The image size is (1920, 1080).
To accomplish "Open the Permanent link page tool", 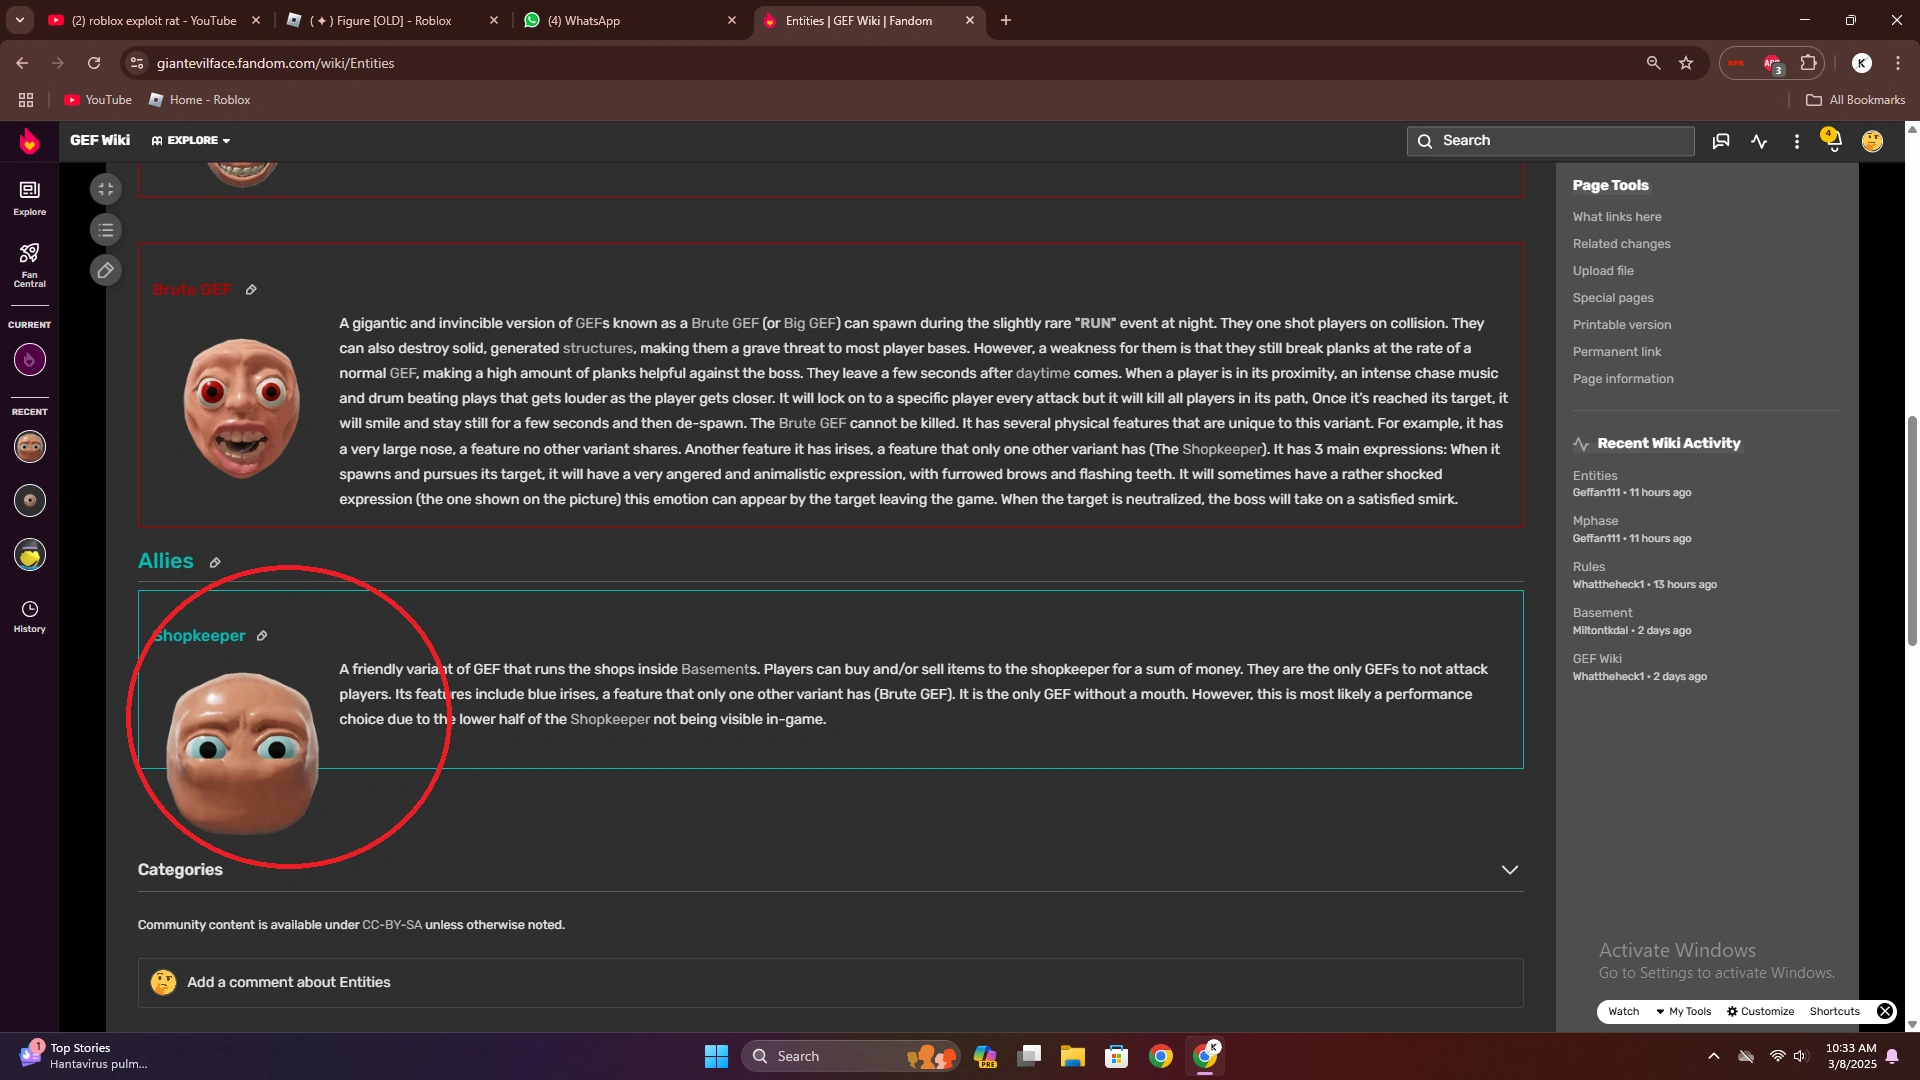I will [1616, 351].
